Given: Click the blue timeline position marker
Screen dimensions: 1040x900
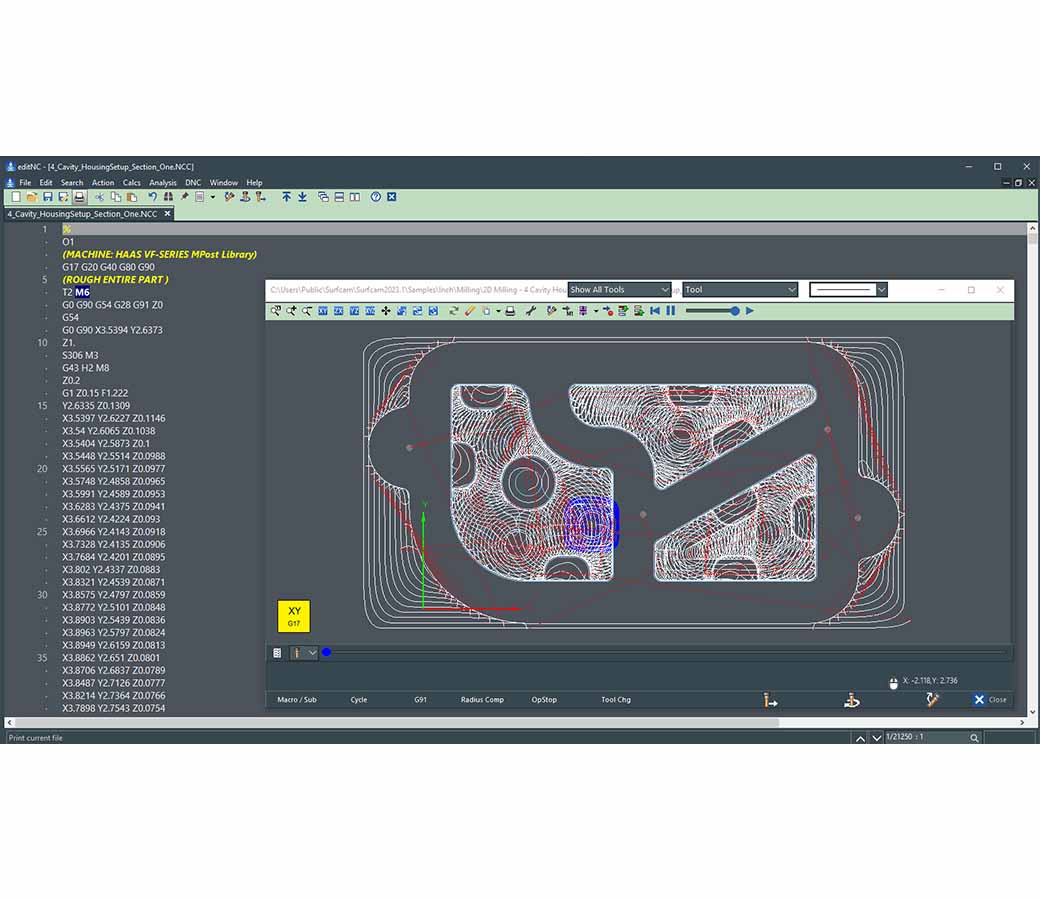Looking at the screenshot, I should (x=326, y=653).
